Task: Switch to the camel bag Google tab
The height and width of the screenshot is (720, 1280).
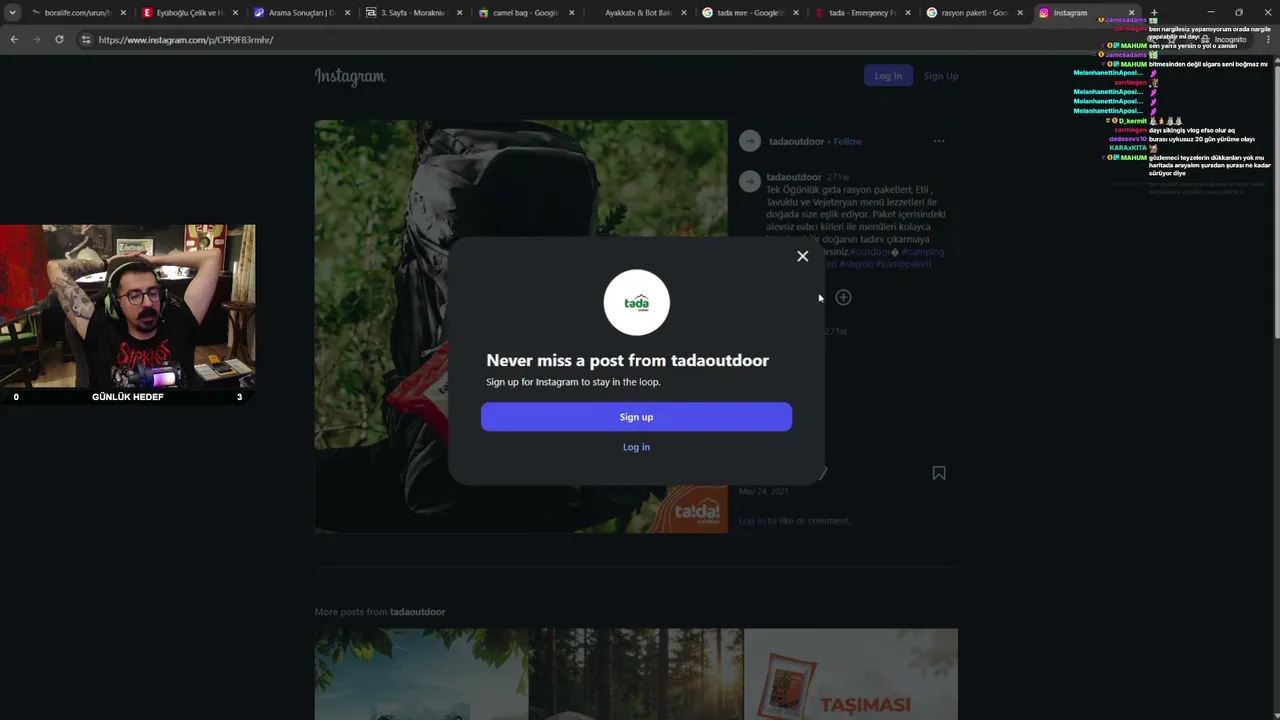Action: (525, 13)
